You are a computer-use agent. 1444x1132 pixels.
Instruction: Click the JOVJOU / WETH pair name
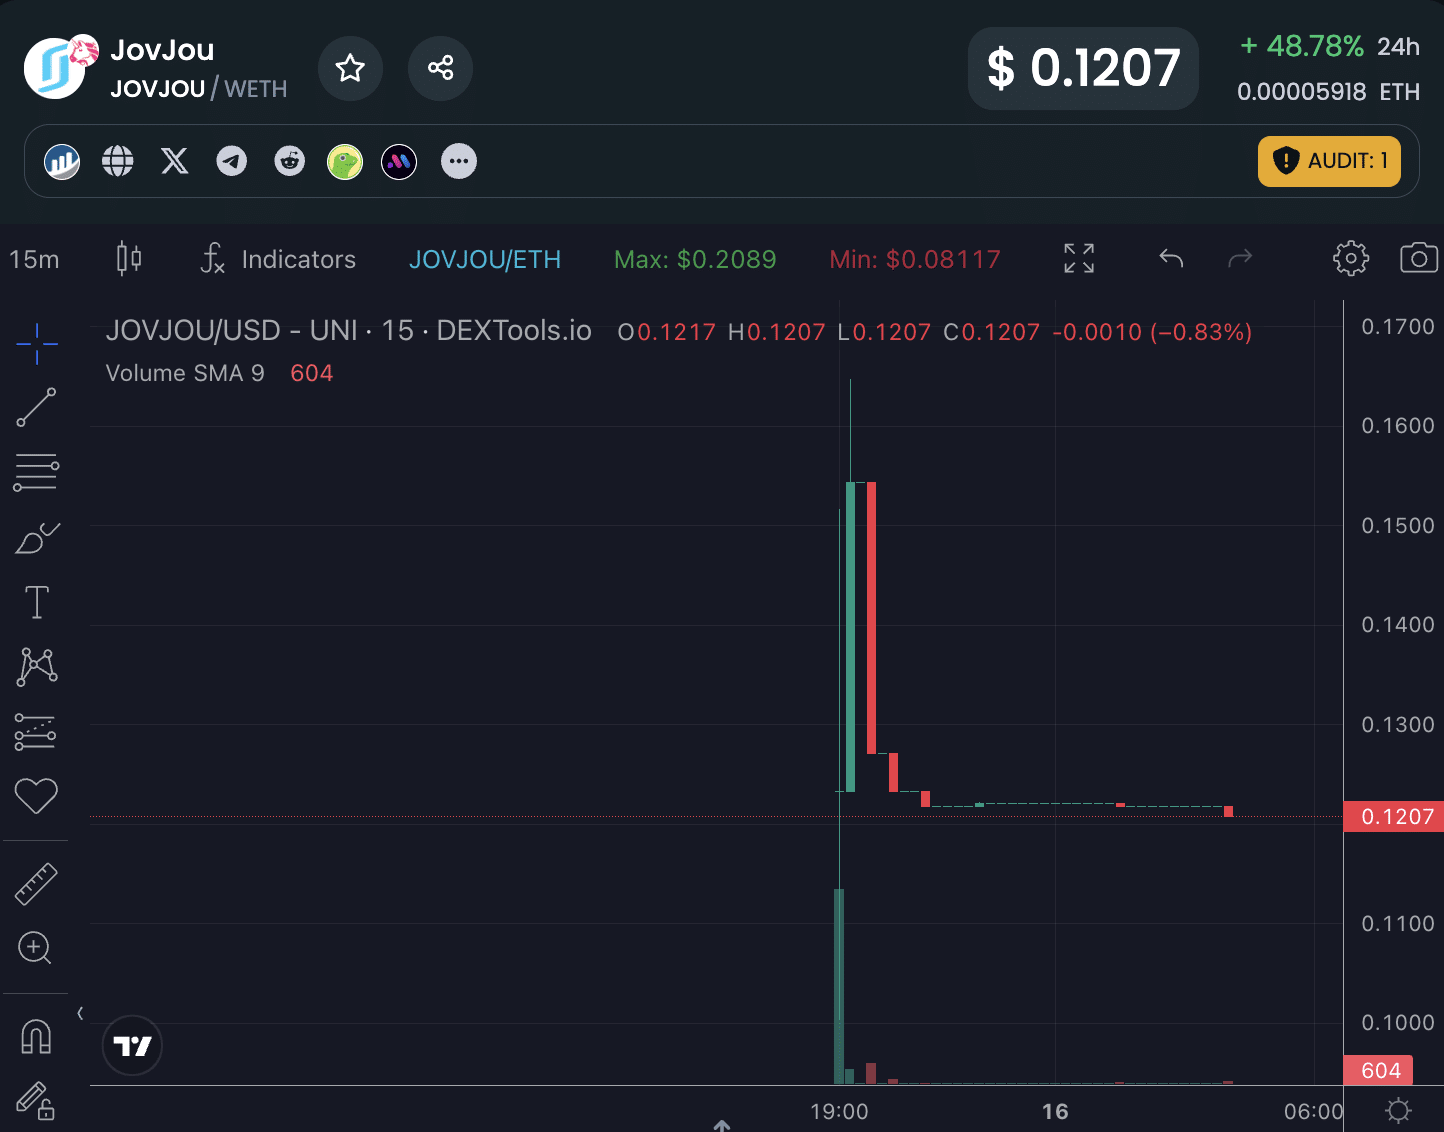pos(199,89)
